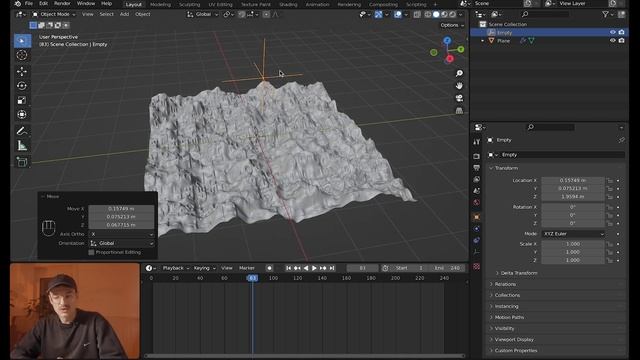Toggle auto keying record button
The height and width of the screenshot is (360, 640).
coord(269,268)
